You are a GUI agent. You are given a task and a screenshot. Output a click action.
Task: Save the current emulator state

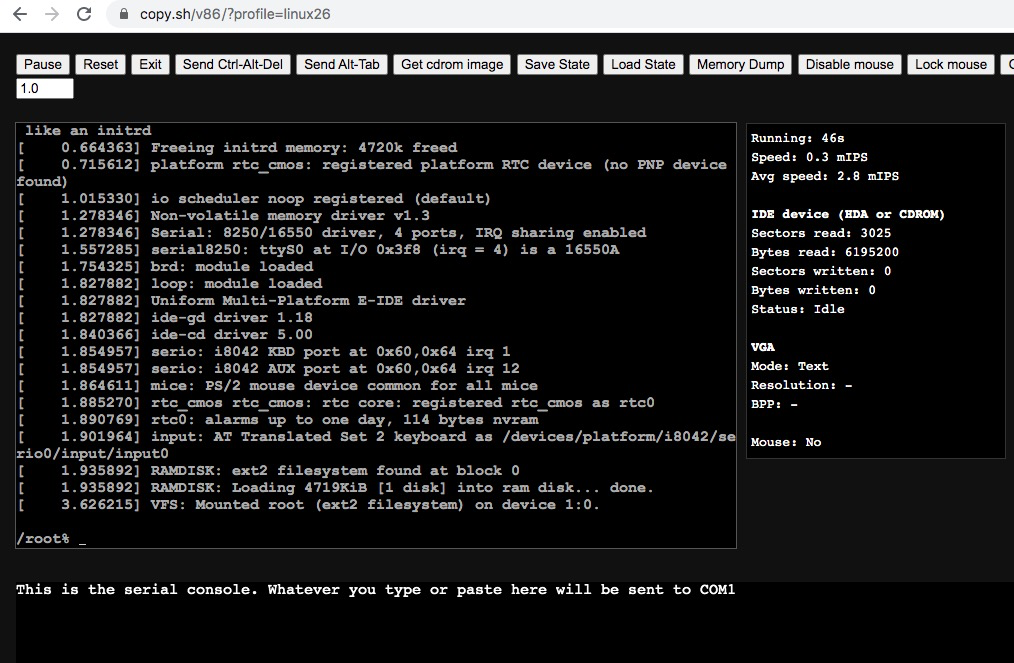click(x=557, y=63)
